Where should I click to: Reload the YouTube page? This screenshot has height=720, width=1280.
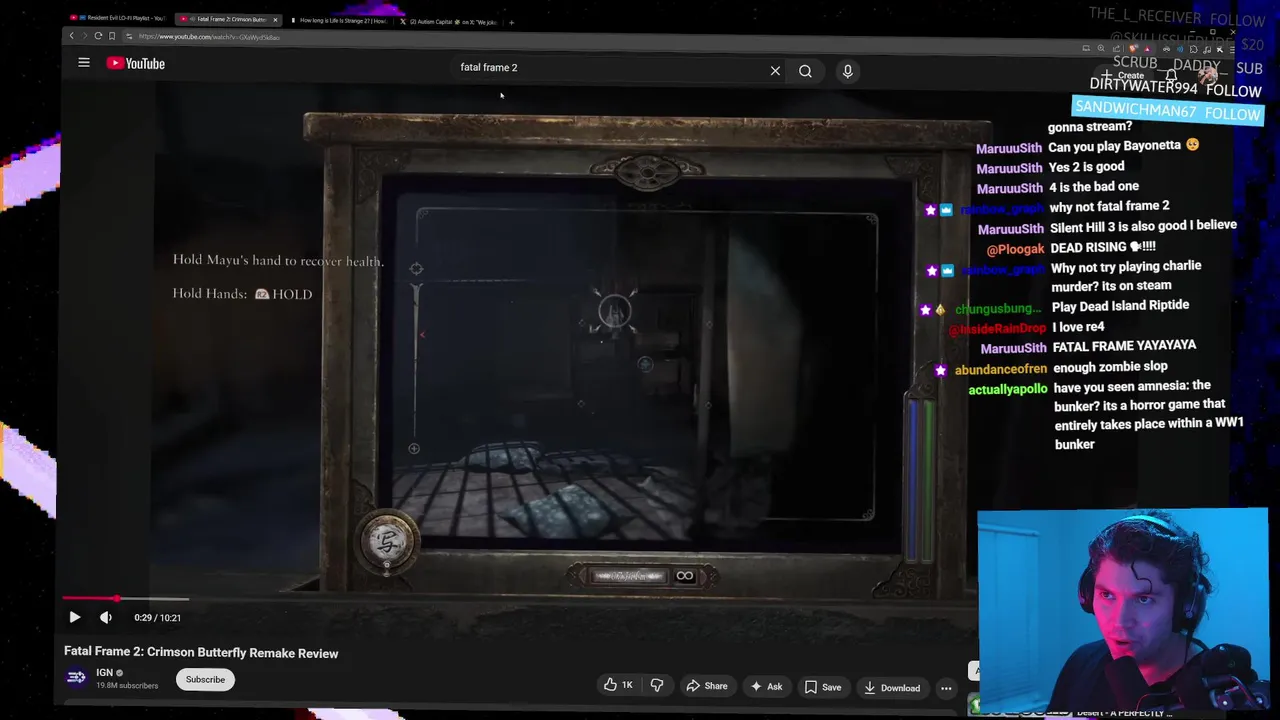pyautogui.click(x=98, y=36)
